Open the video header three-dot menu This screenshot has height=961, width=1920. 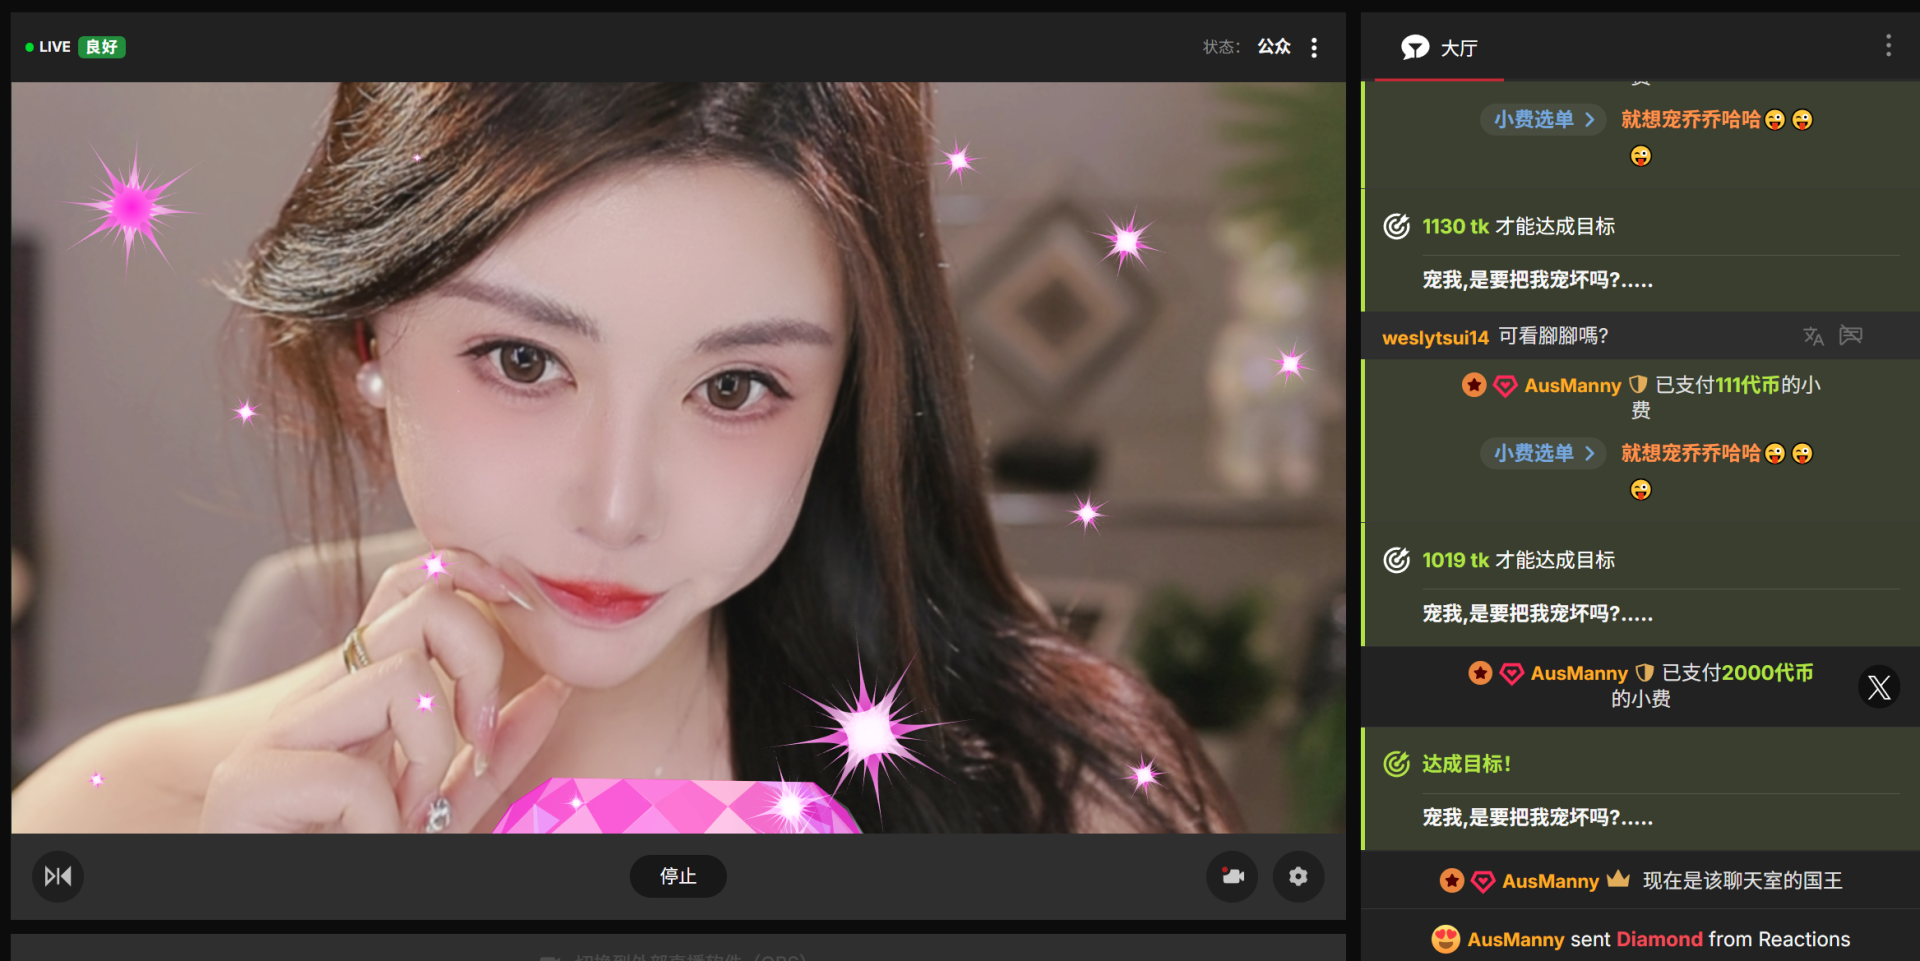point(1314,47)
